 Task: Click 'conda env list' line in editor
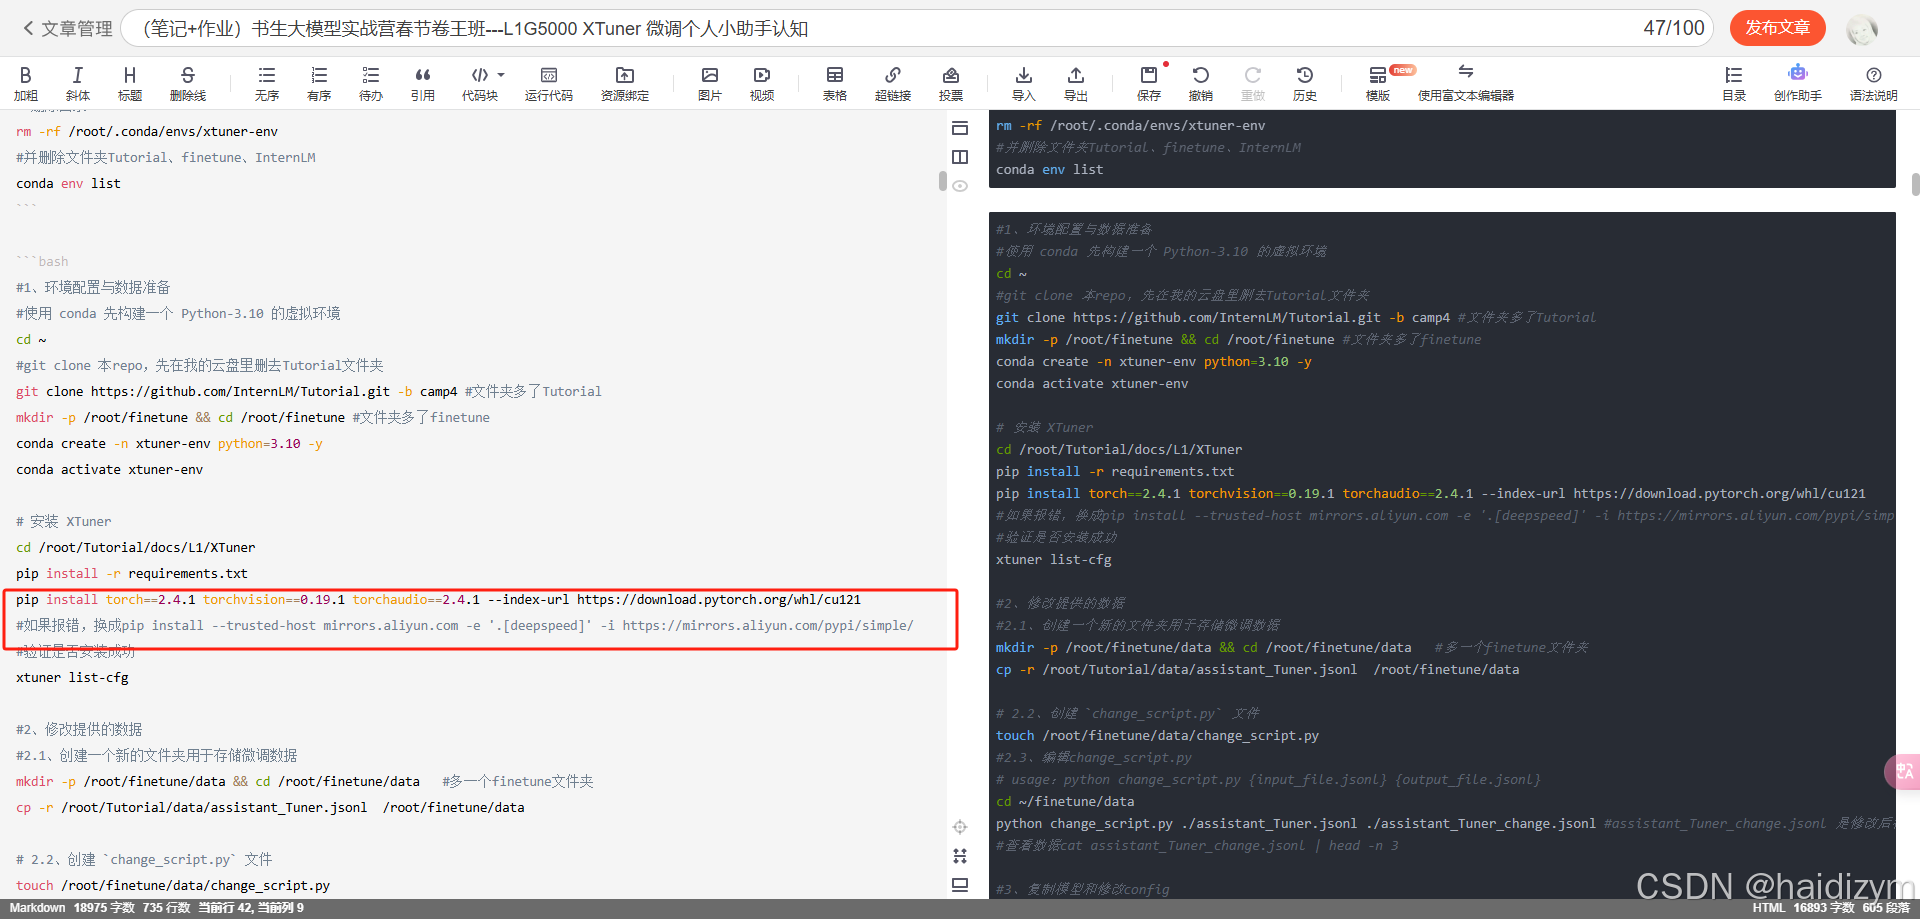tap(68, 183)
